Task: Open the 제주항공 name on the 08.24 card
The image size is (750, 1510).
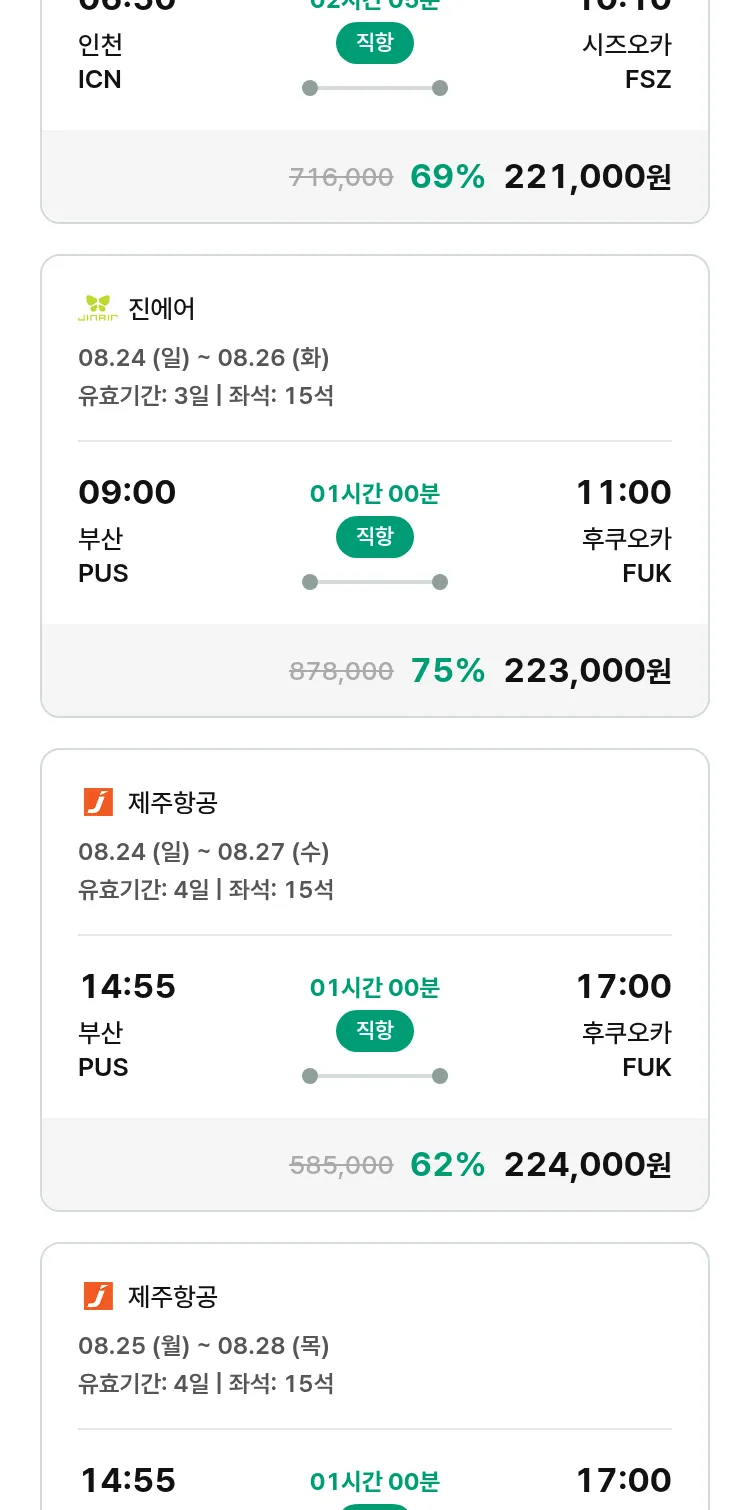Action: coord(173,802)
